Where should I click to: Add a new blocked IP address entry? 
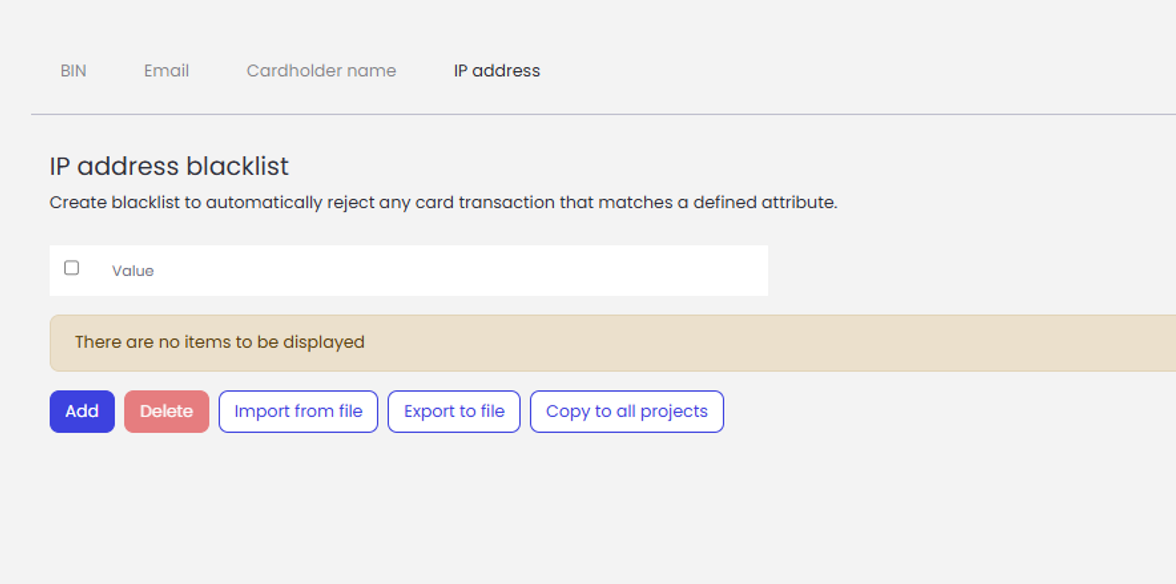[x=82, y=412]
